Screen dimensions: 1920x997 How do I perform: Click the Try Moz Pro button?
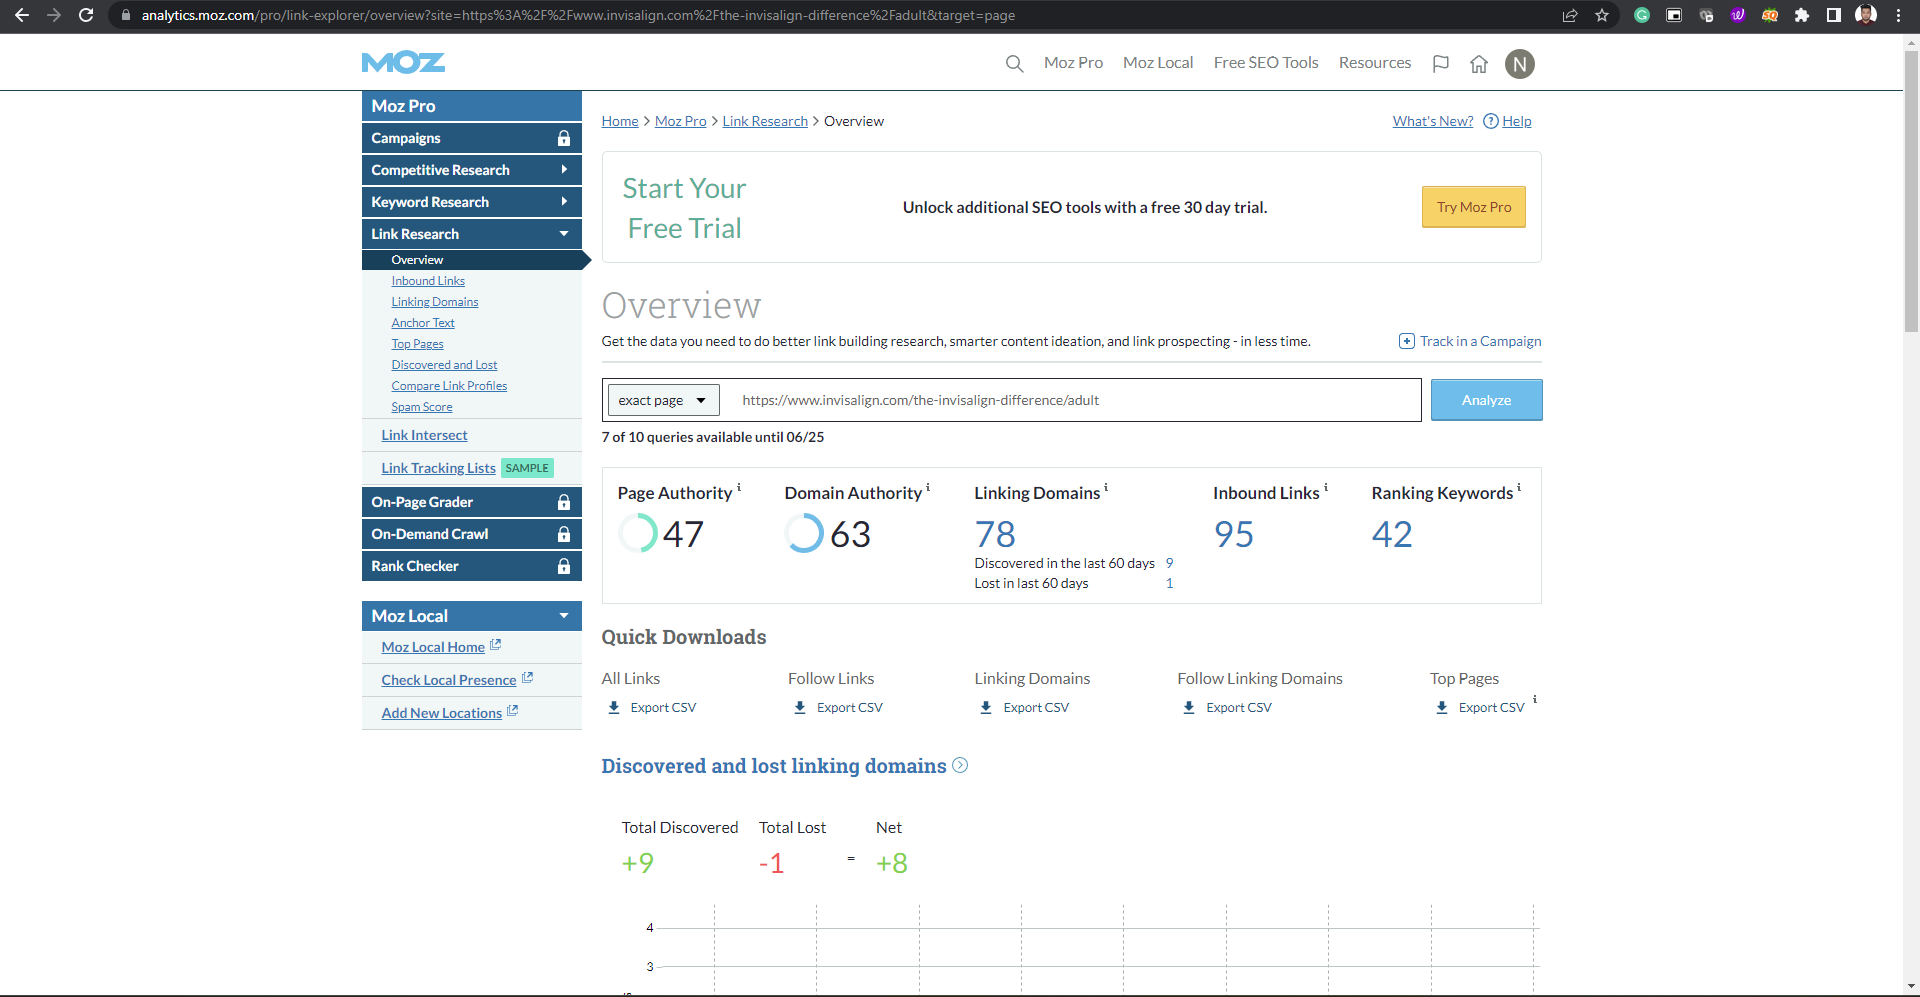click(1474, 207)
